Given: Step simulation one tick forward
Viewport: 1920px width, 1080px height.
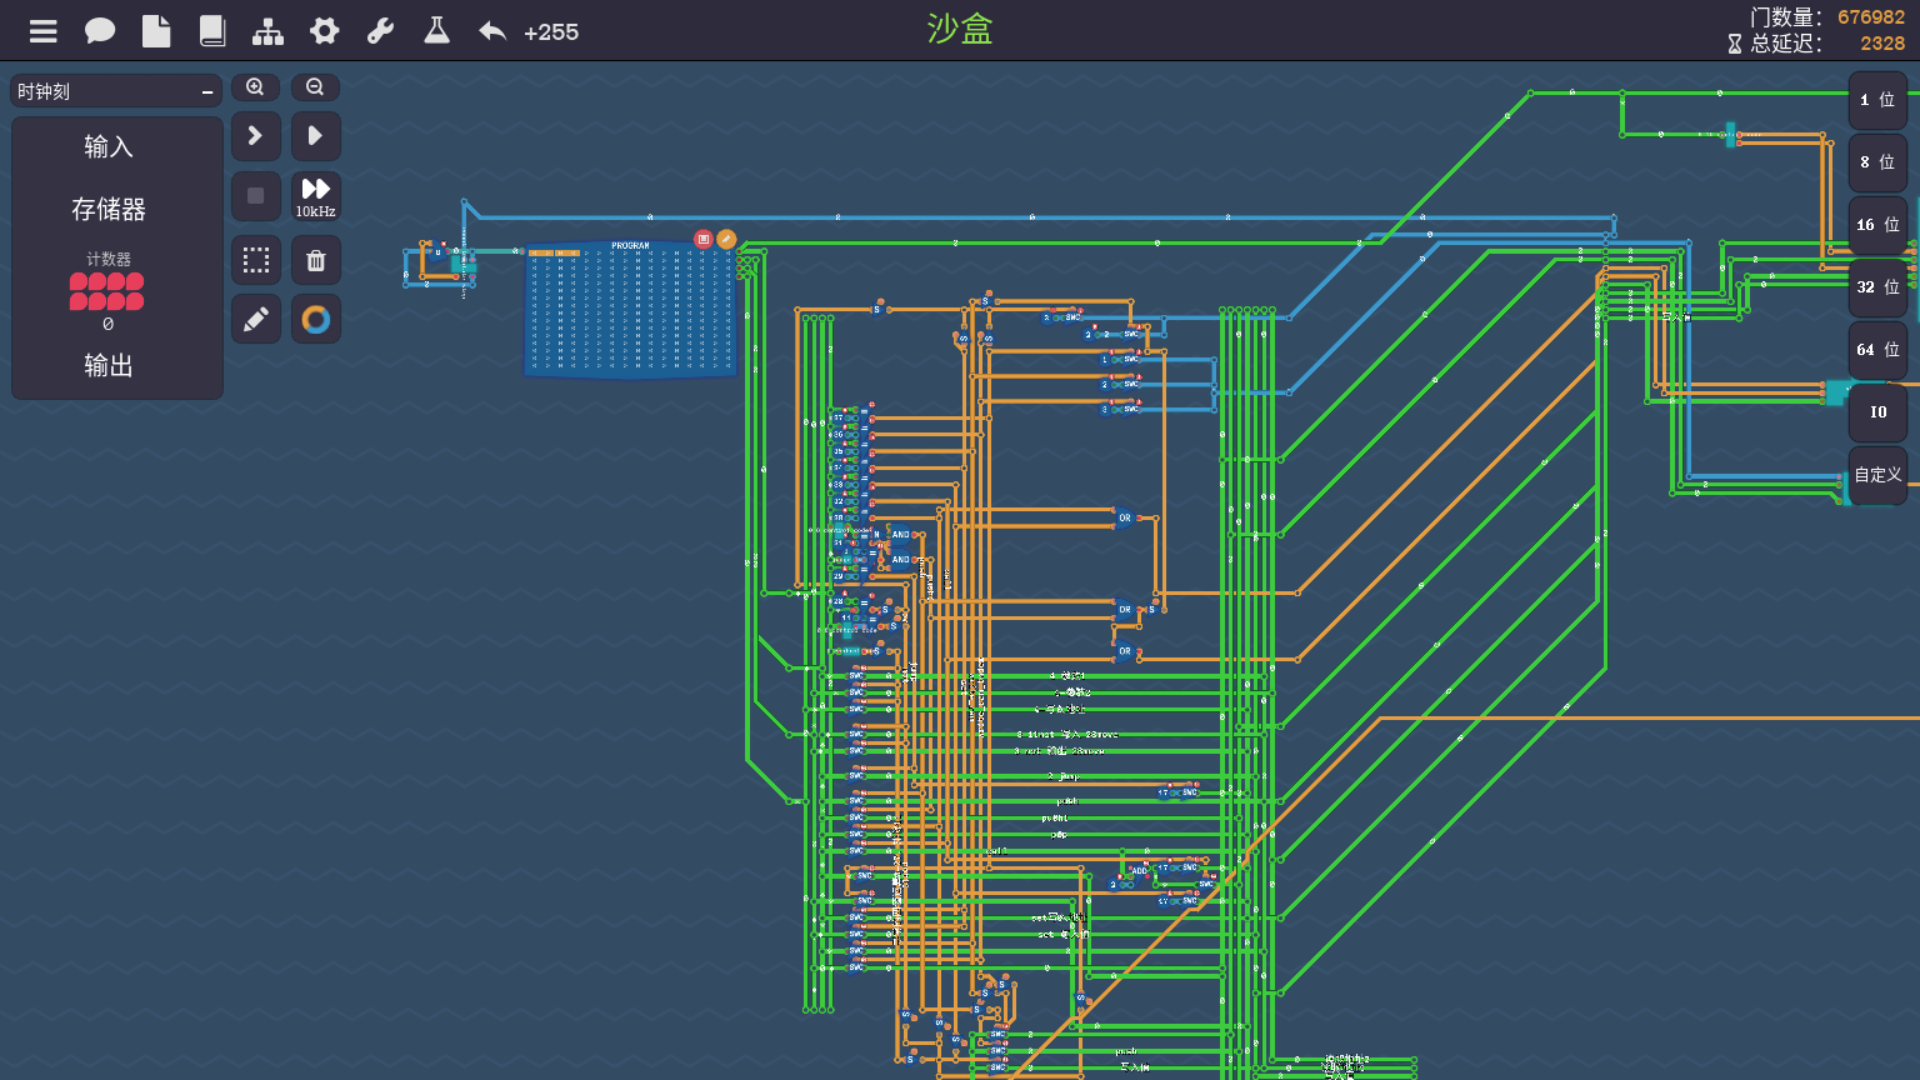Looking at the screenshot, I should tap(255, 135).
